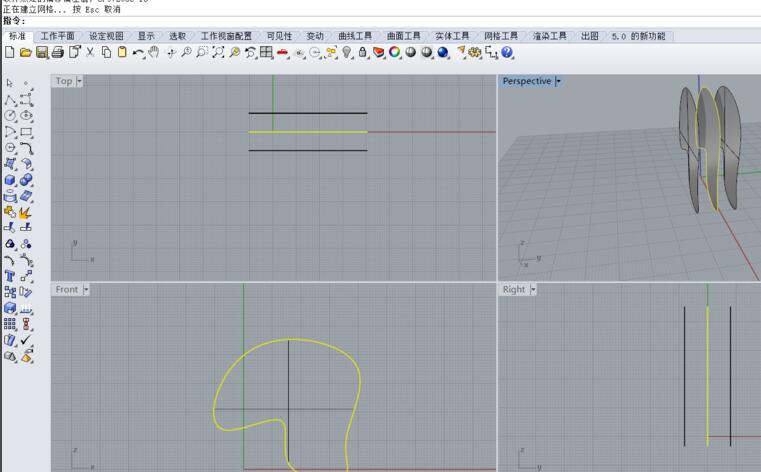Screen dimensions: 761x472
Task: Click the Cut scissors icon
Action: click(x=90, y=52)
